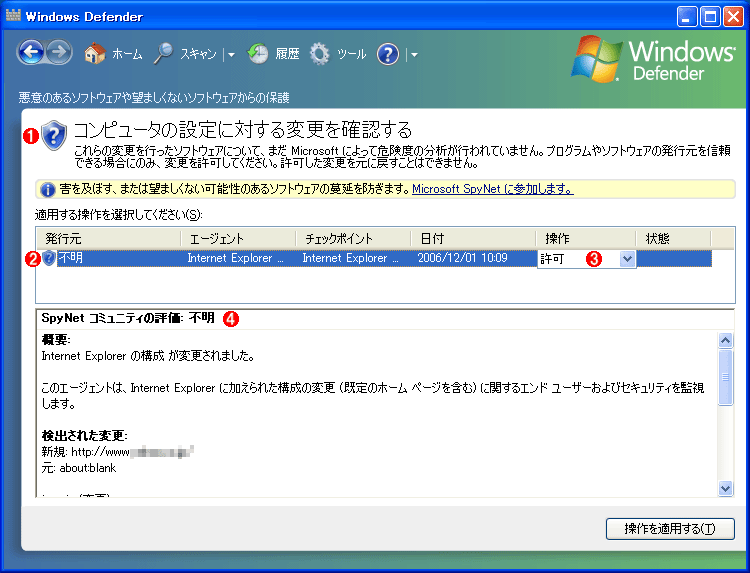Open the Home house icon
750x573 pixels.
[95, 54]
